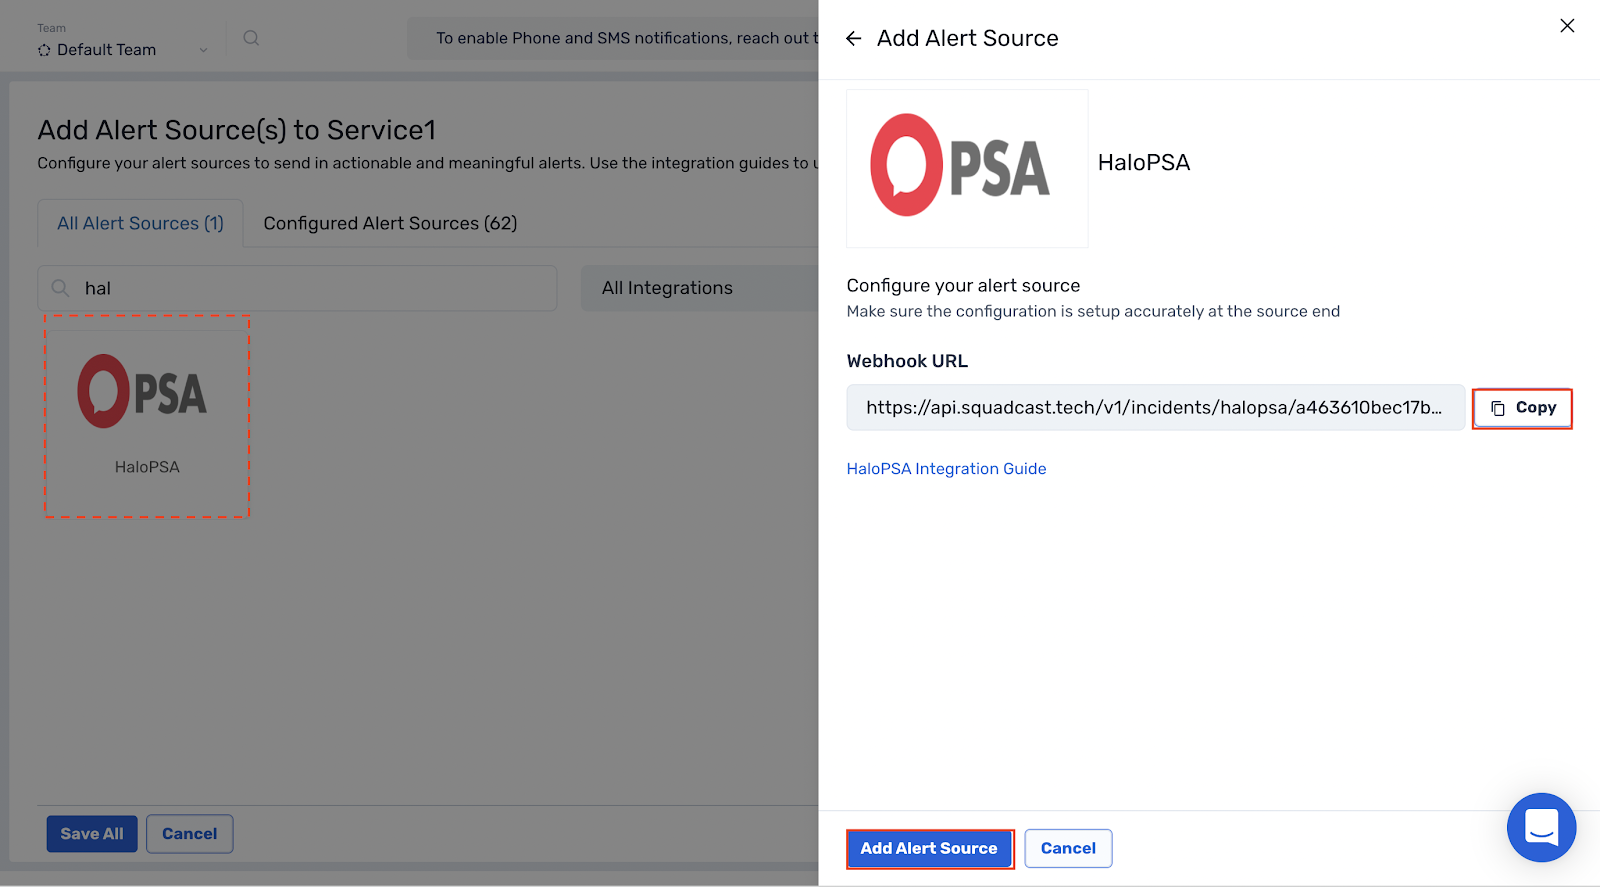Viewport: 1600px width, 888px height.
Task: Click the Add Alert Source button
Action: [x=929, y=848]
